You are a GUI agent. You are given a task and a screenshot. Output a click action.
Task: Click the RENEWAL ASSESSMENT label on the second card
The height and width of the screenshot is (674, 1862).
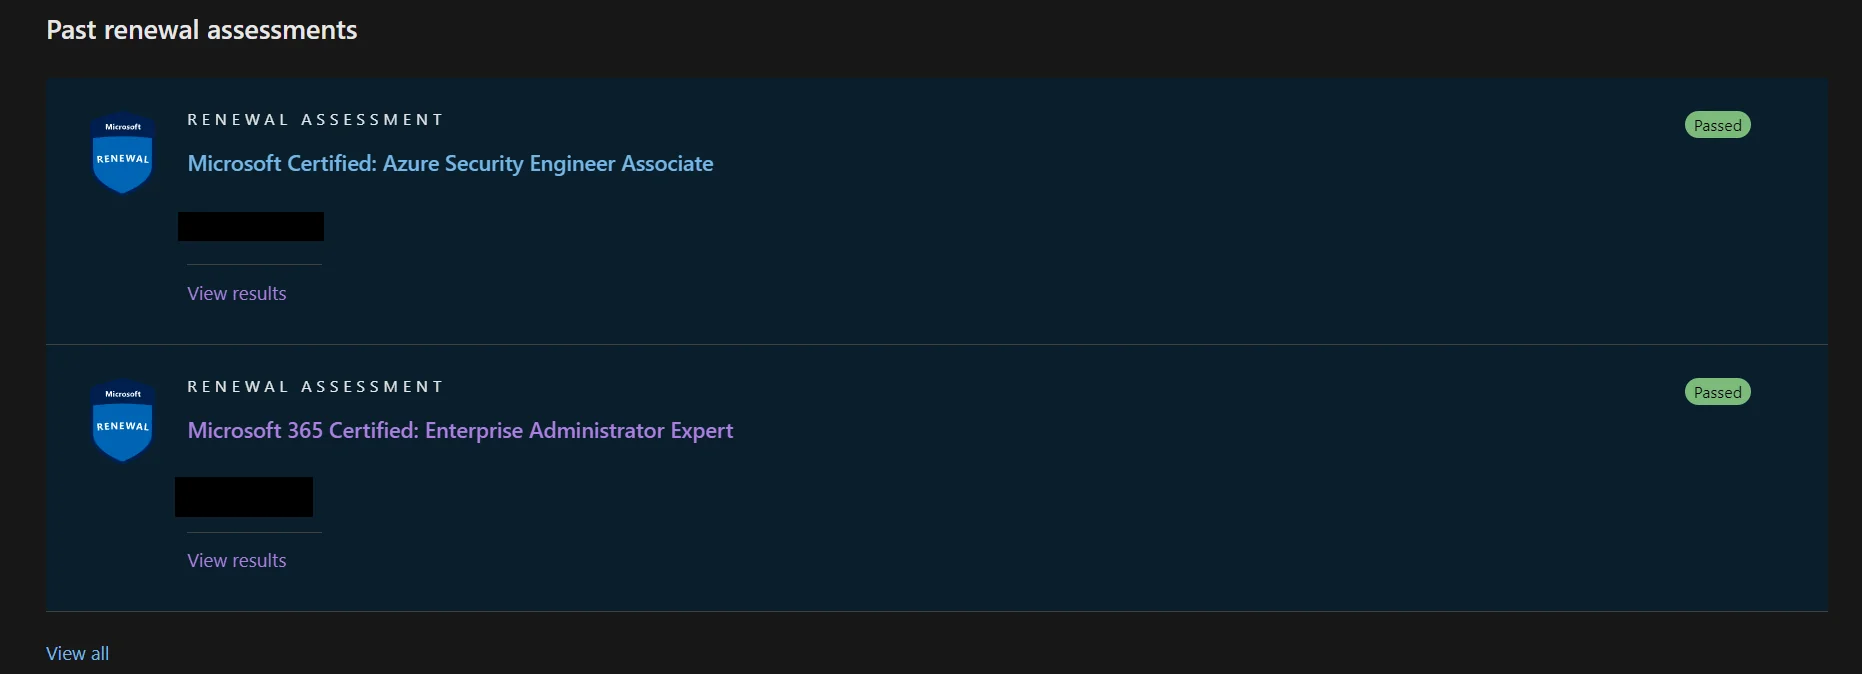pos(315,386)
